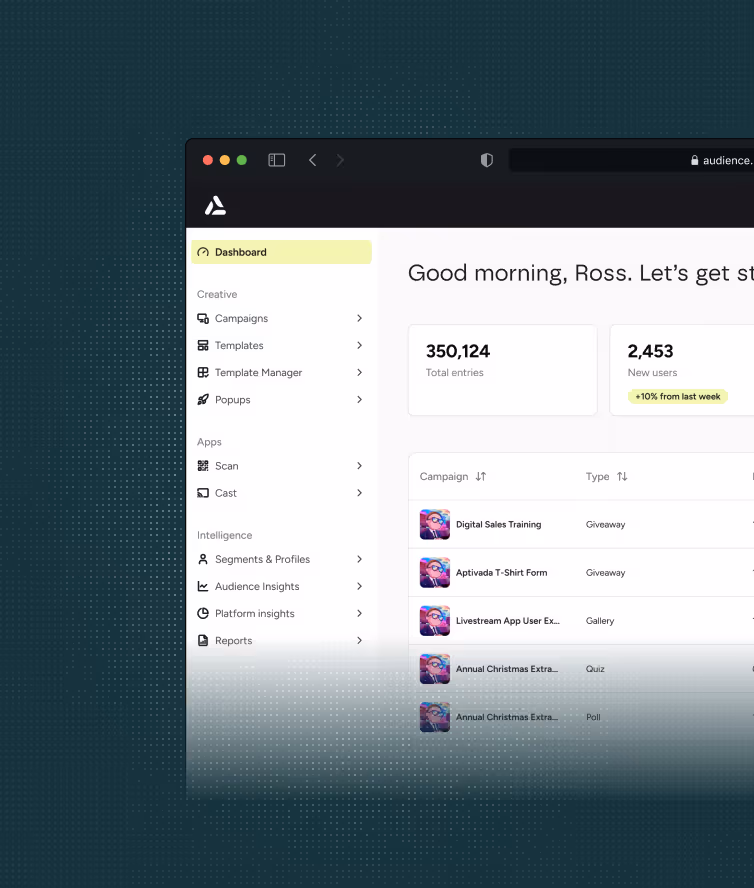Click the Scan QR code icon
Image resolution: width=754 pixels, height=888 pixels.
[x=203, y=466]
